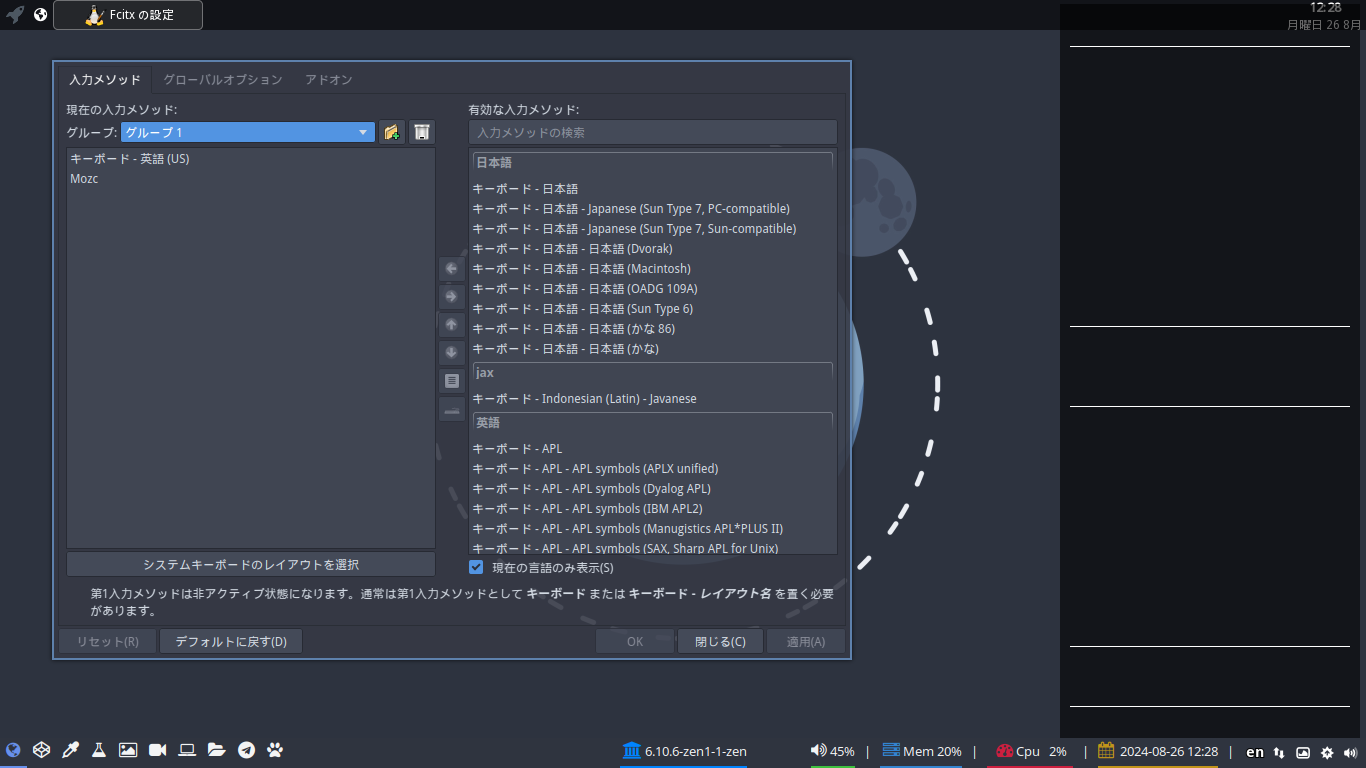Click 閉じる(C) button

(x=720, y=641)
